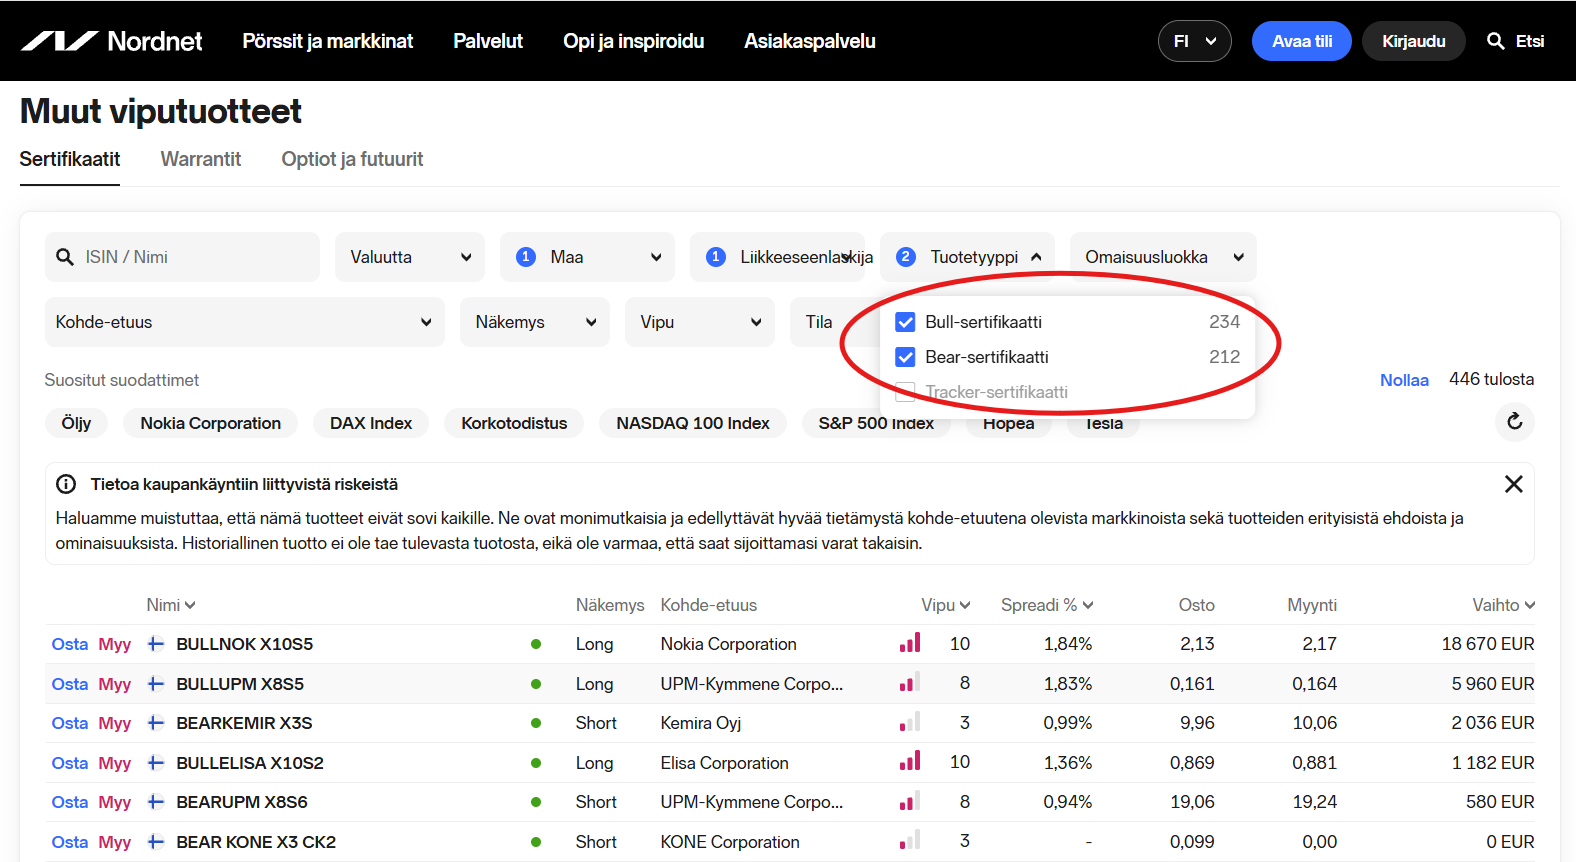Click the green status dot for BEARKEMIR X3S
Image resolution: width=1576 pixels, height=862 pixels.
pos(536,723)
